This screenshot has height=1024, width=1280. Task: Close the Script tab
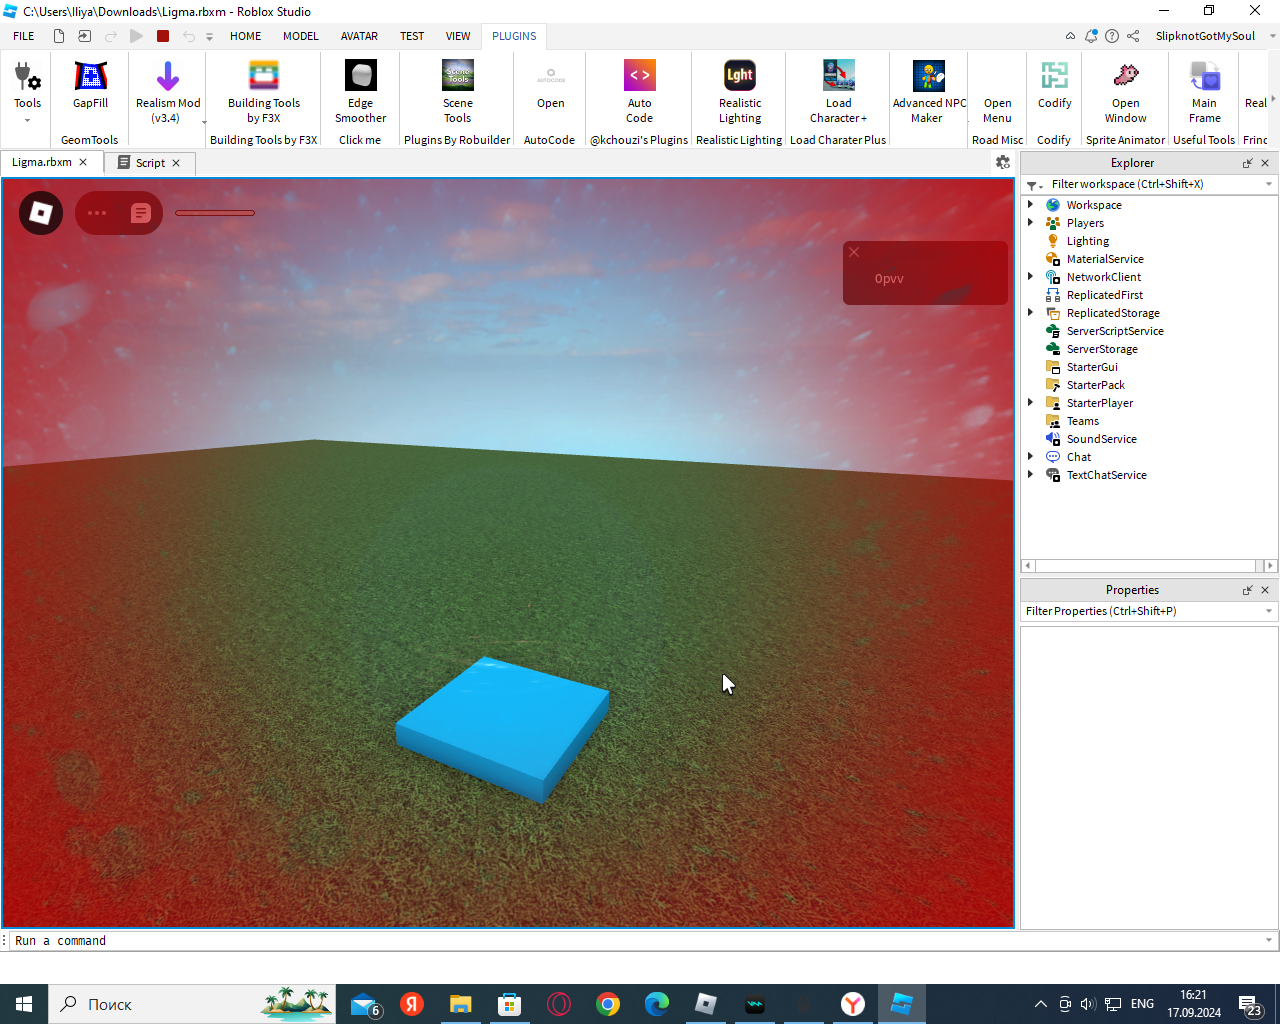point(176,162)
